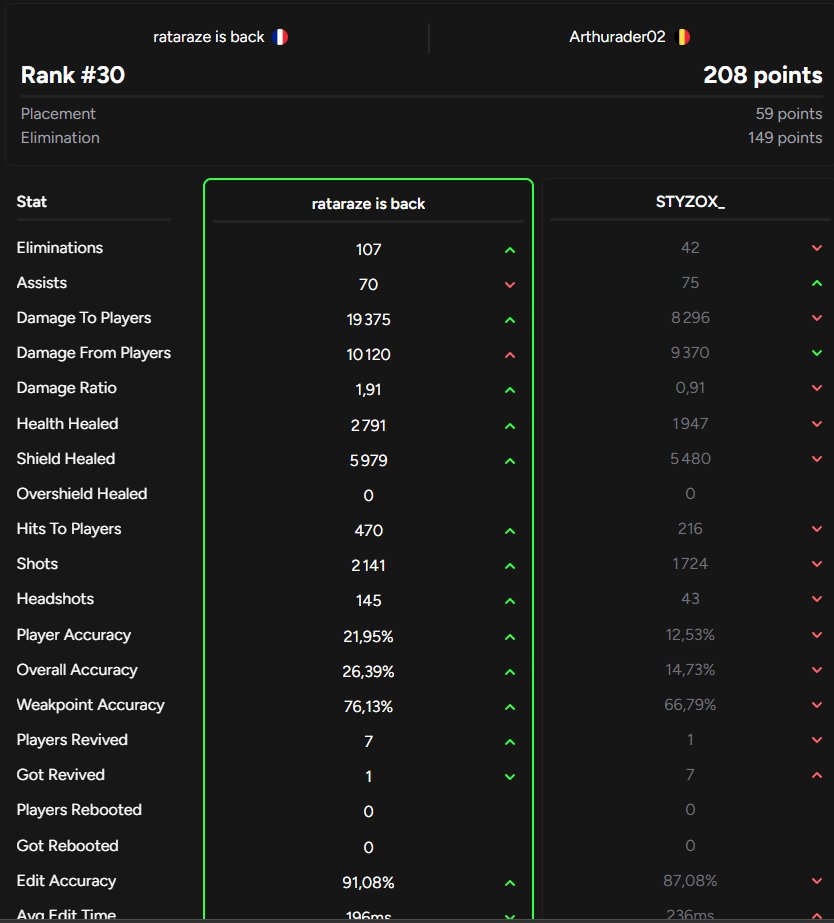This screenshot has height=923, width=834.
Task: Open team member rataraze is back in header
Action: click(208, 37)
